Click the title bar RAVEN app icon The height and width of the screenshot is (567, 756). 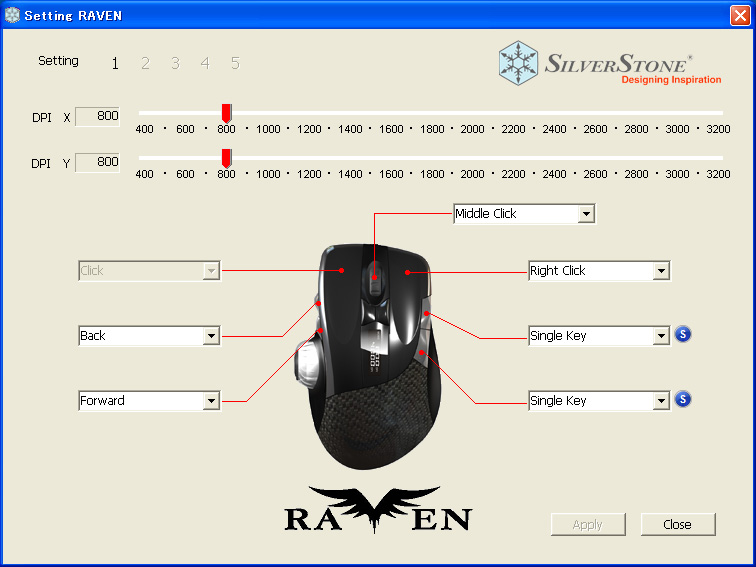coord(12,15)
